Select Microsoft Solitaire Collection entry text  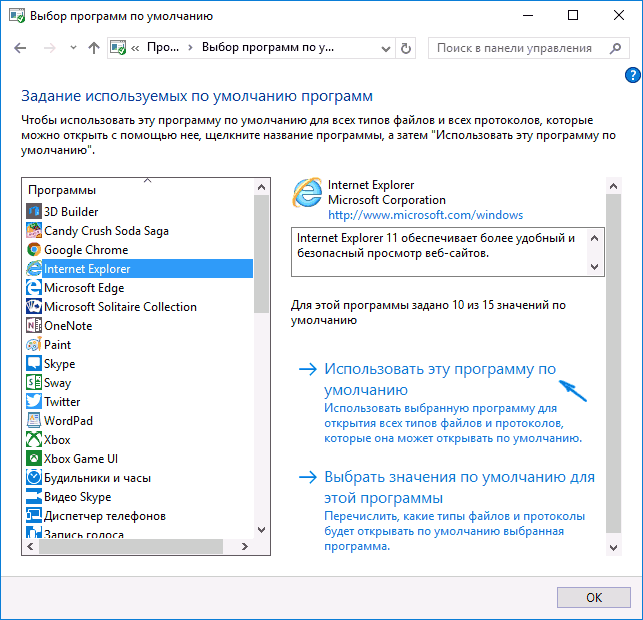[120, 307]
